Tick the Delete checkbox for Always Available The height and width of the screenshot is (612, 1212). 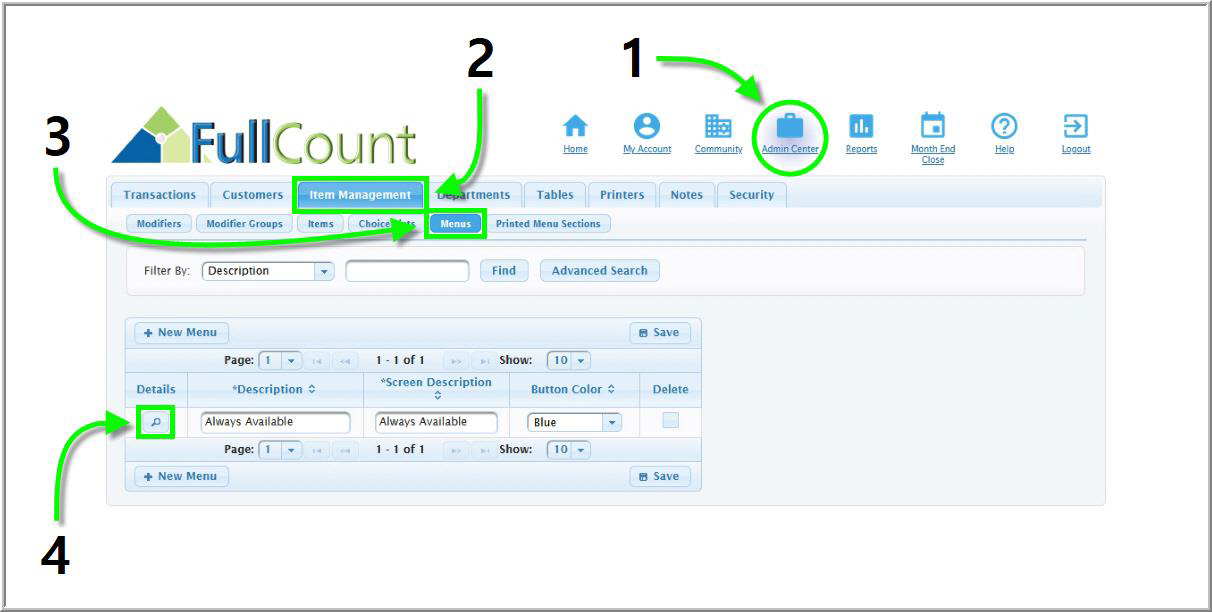click(x=670, y=421)
